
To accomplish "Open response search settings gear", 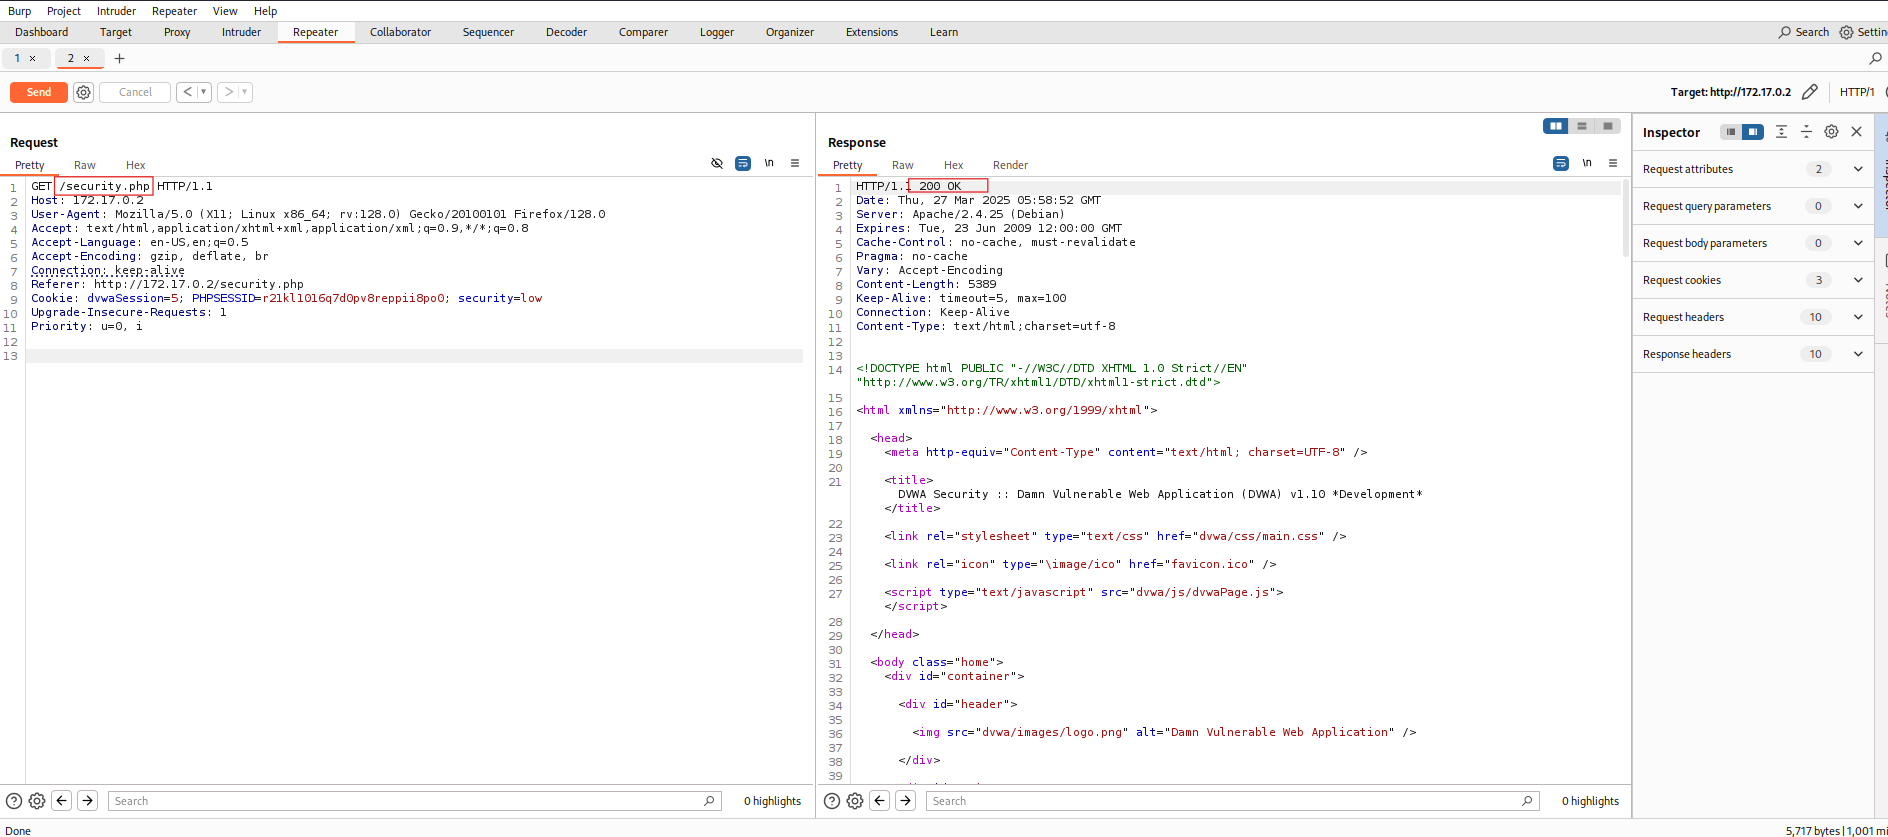I will [855, 801].
